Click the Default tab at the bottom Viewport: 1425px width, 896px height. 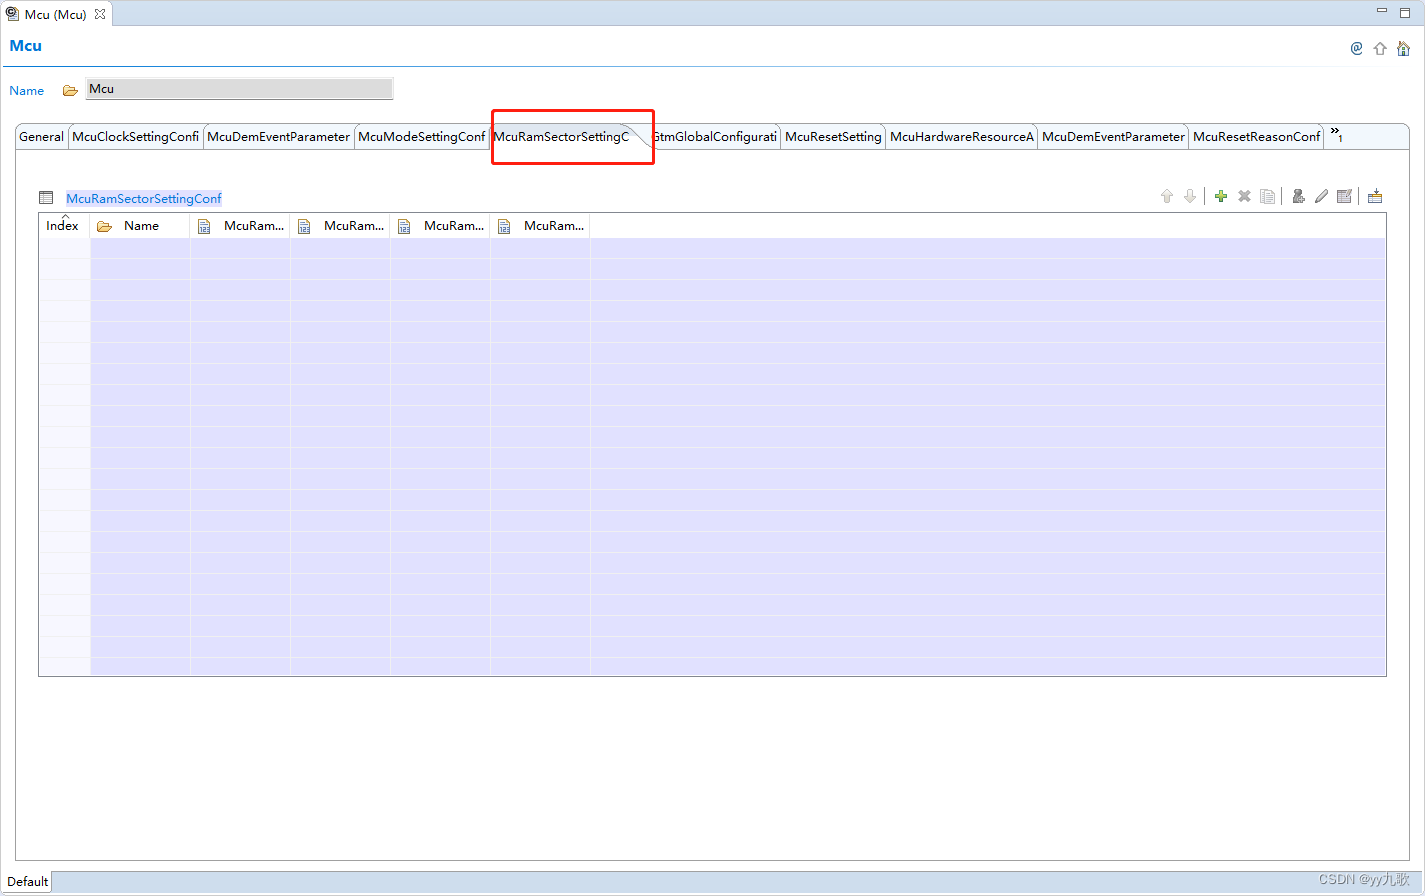coord(27,882)
